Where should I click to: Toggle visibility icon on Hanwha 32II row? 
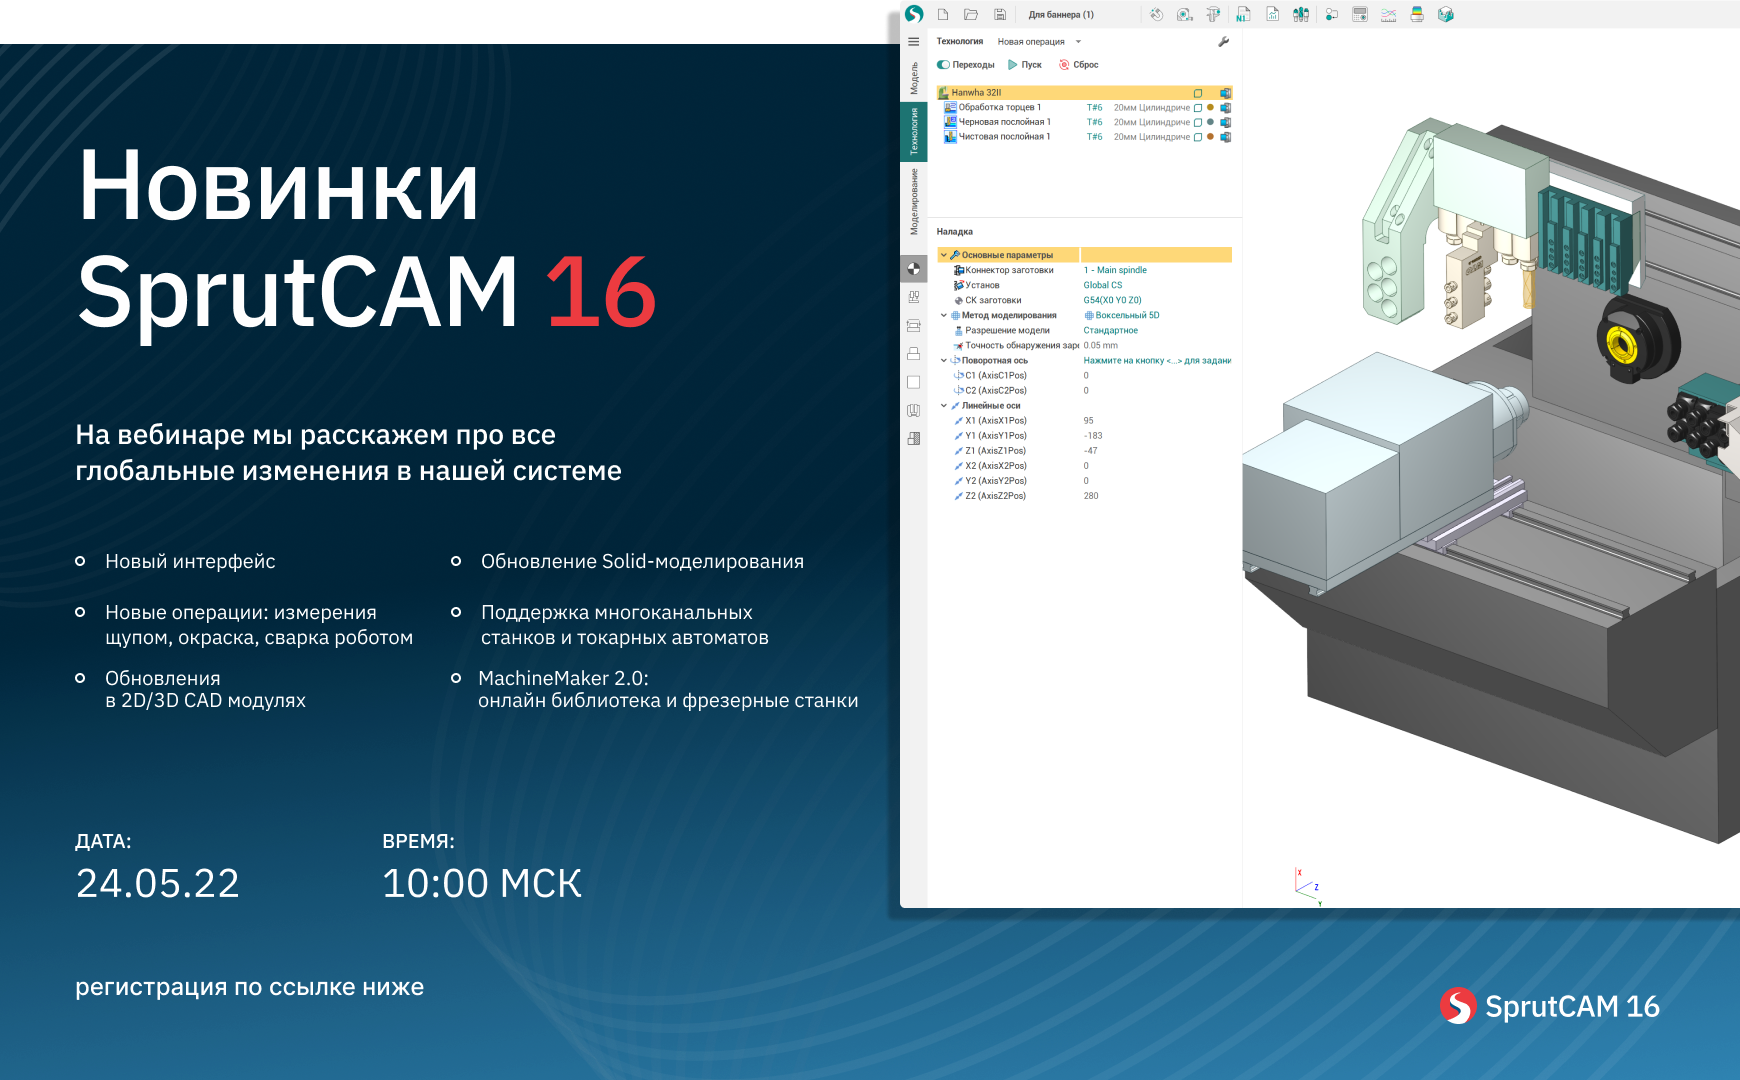(1225, 93)
